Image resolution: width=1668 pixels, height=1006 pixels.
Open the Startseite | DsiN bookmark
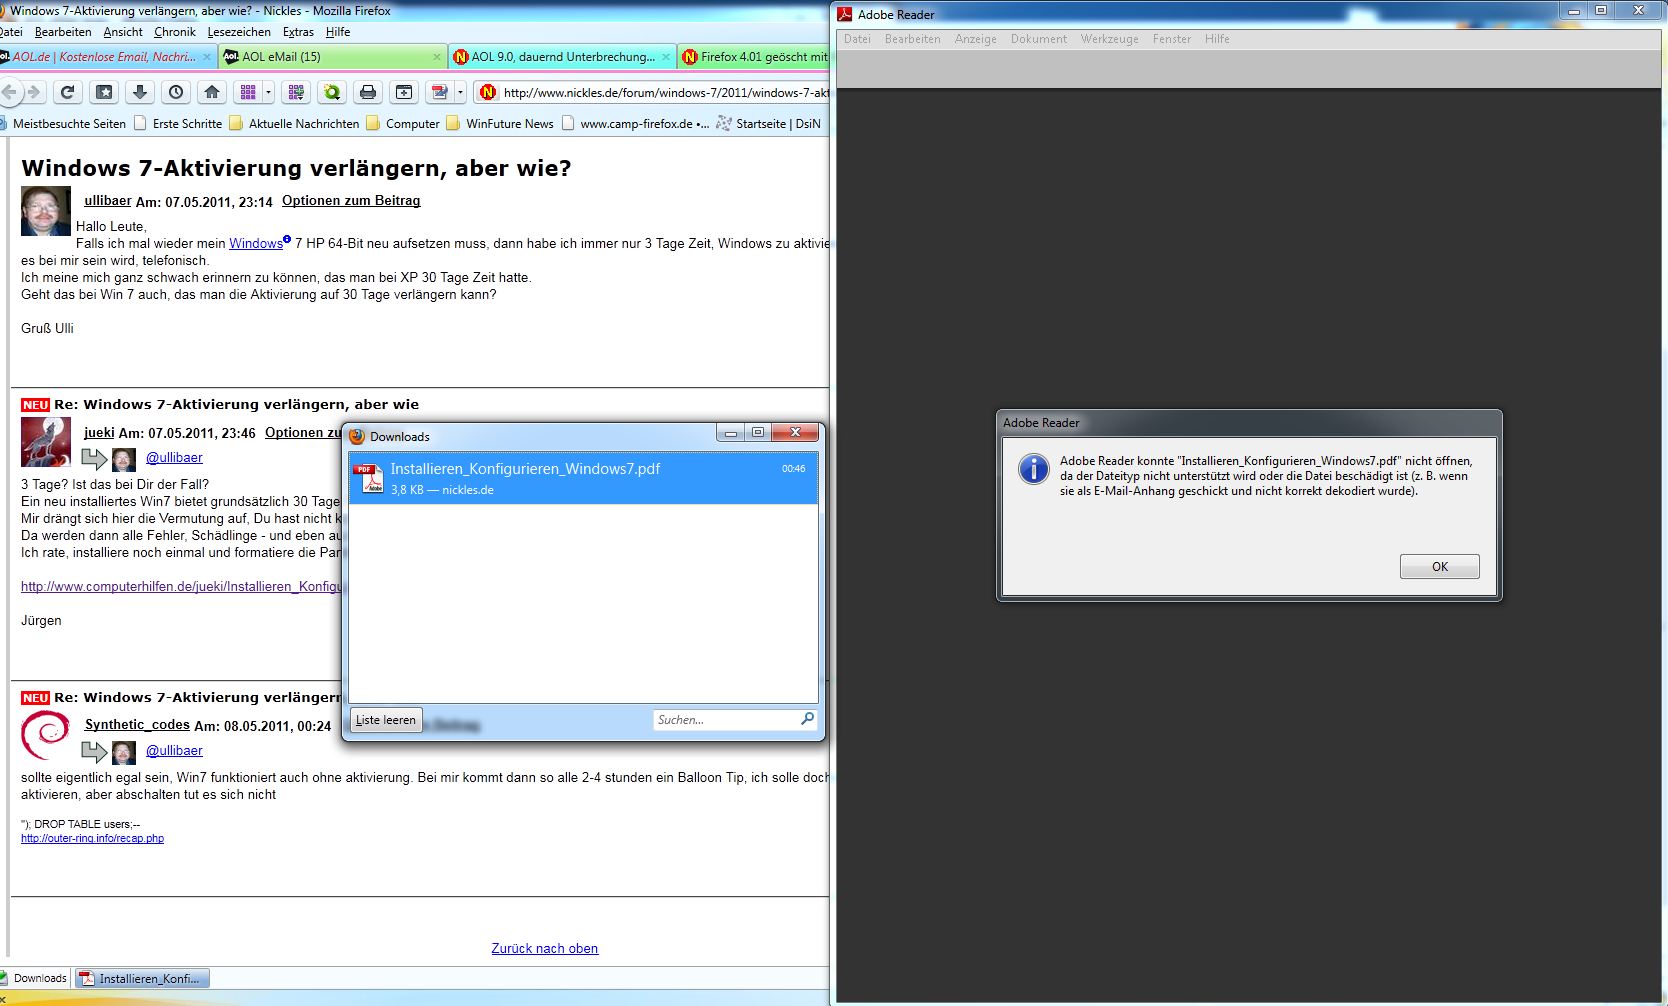(769, 124)
